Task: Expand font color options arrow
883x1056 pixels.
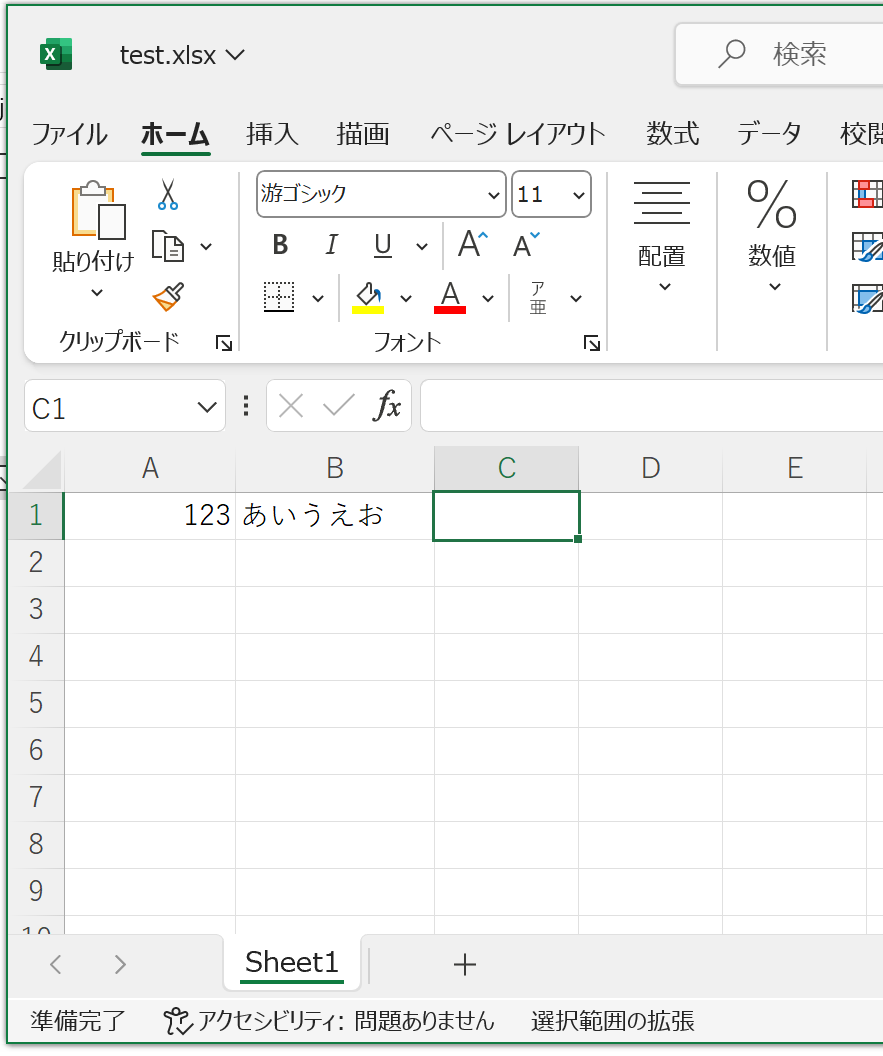Action: [x=488, y=298]
